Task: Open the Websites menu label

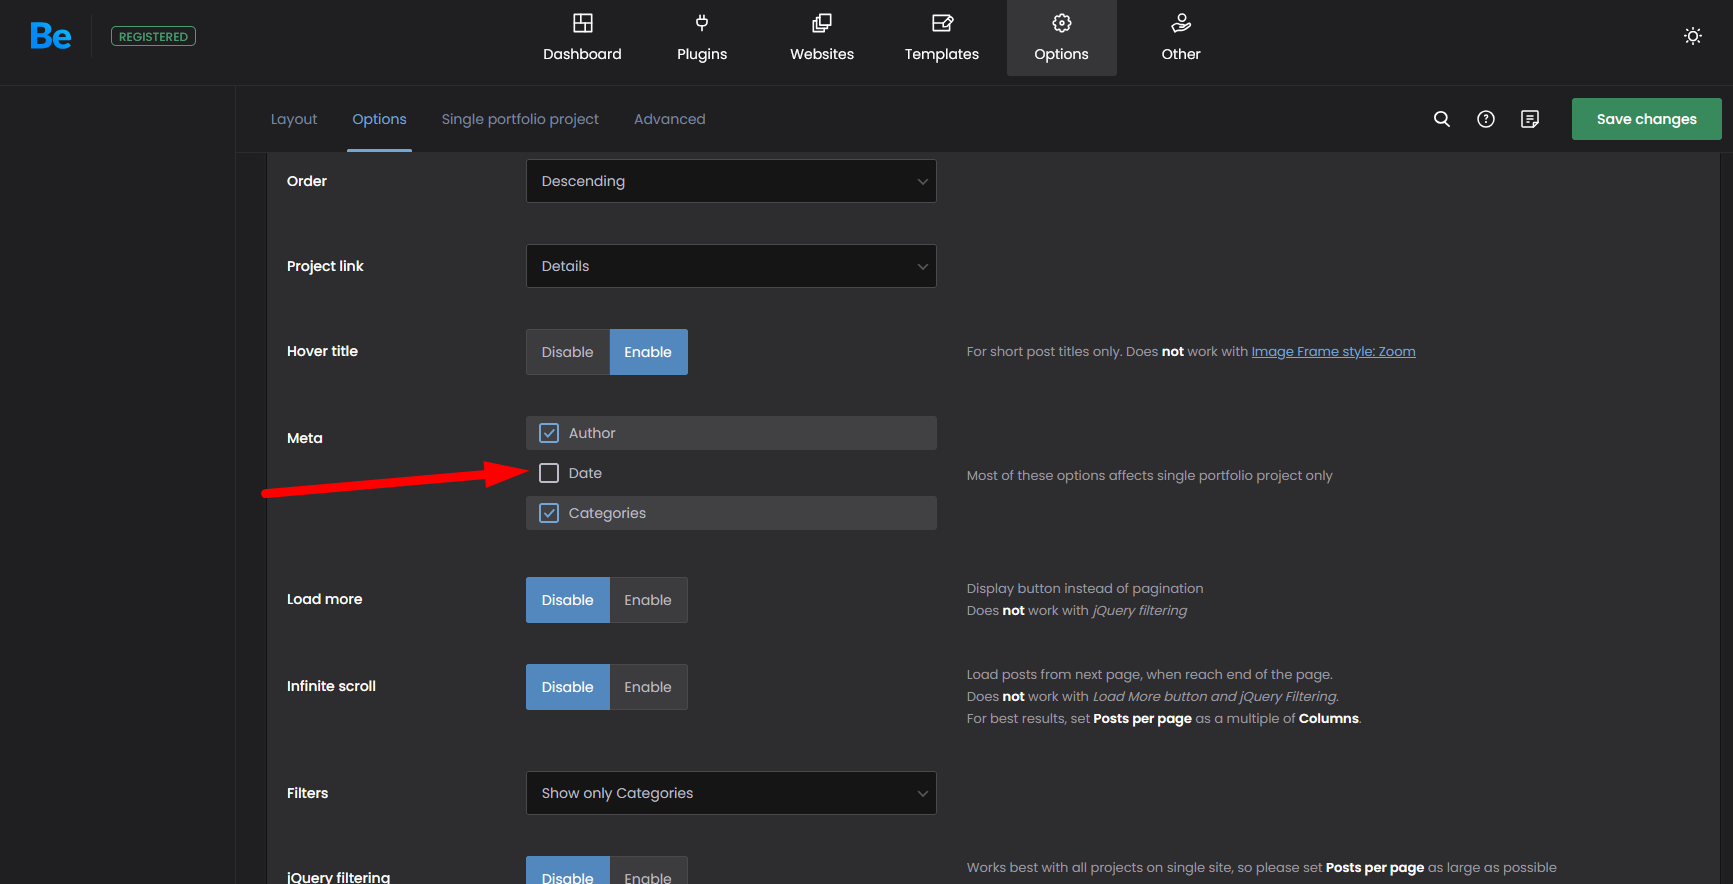Action: point(822,54)
